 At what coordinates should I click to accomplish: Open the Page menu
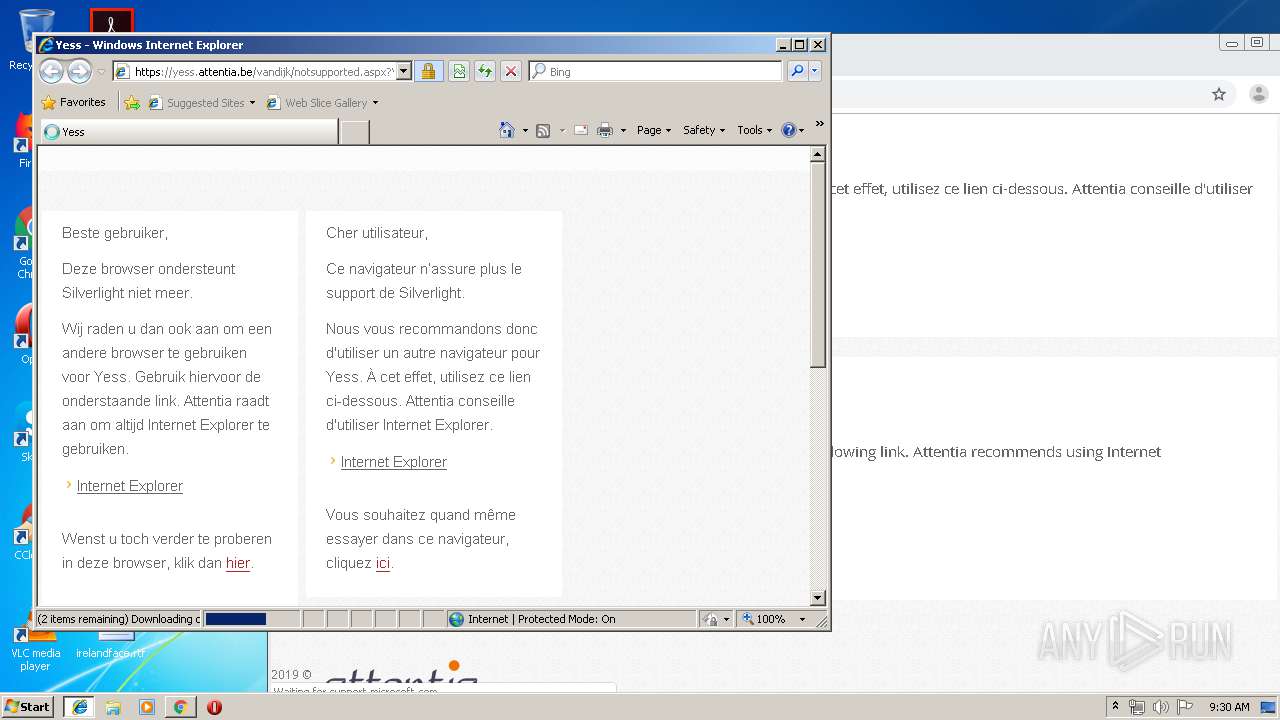(x=654, y=130)
